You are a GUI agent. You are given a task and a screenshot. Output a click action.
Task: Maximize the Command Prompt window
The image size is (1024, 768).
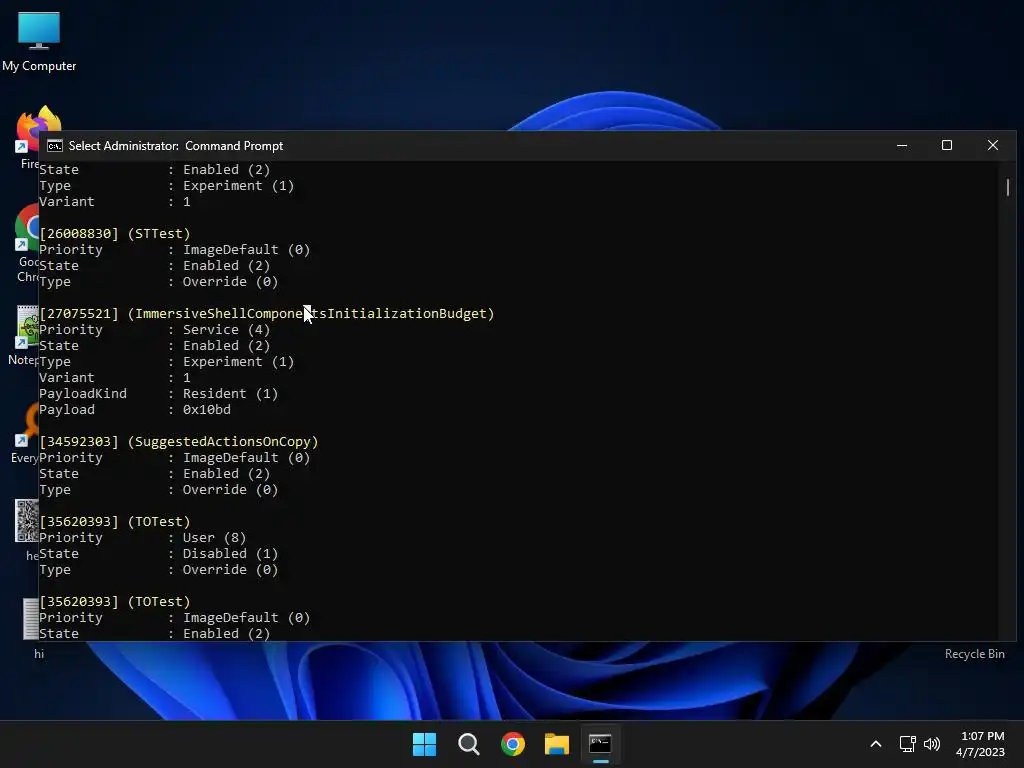[947, 146]
